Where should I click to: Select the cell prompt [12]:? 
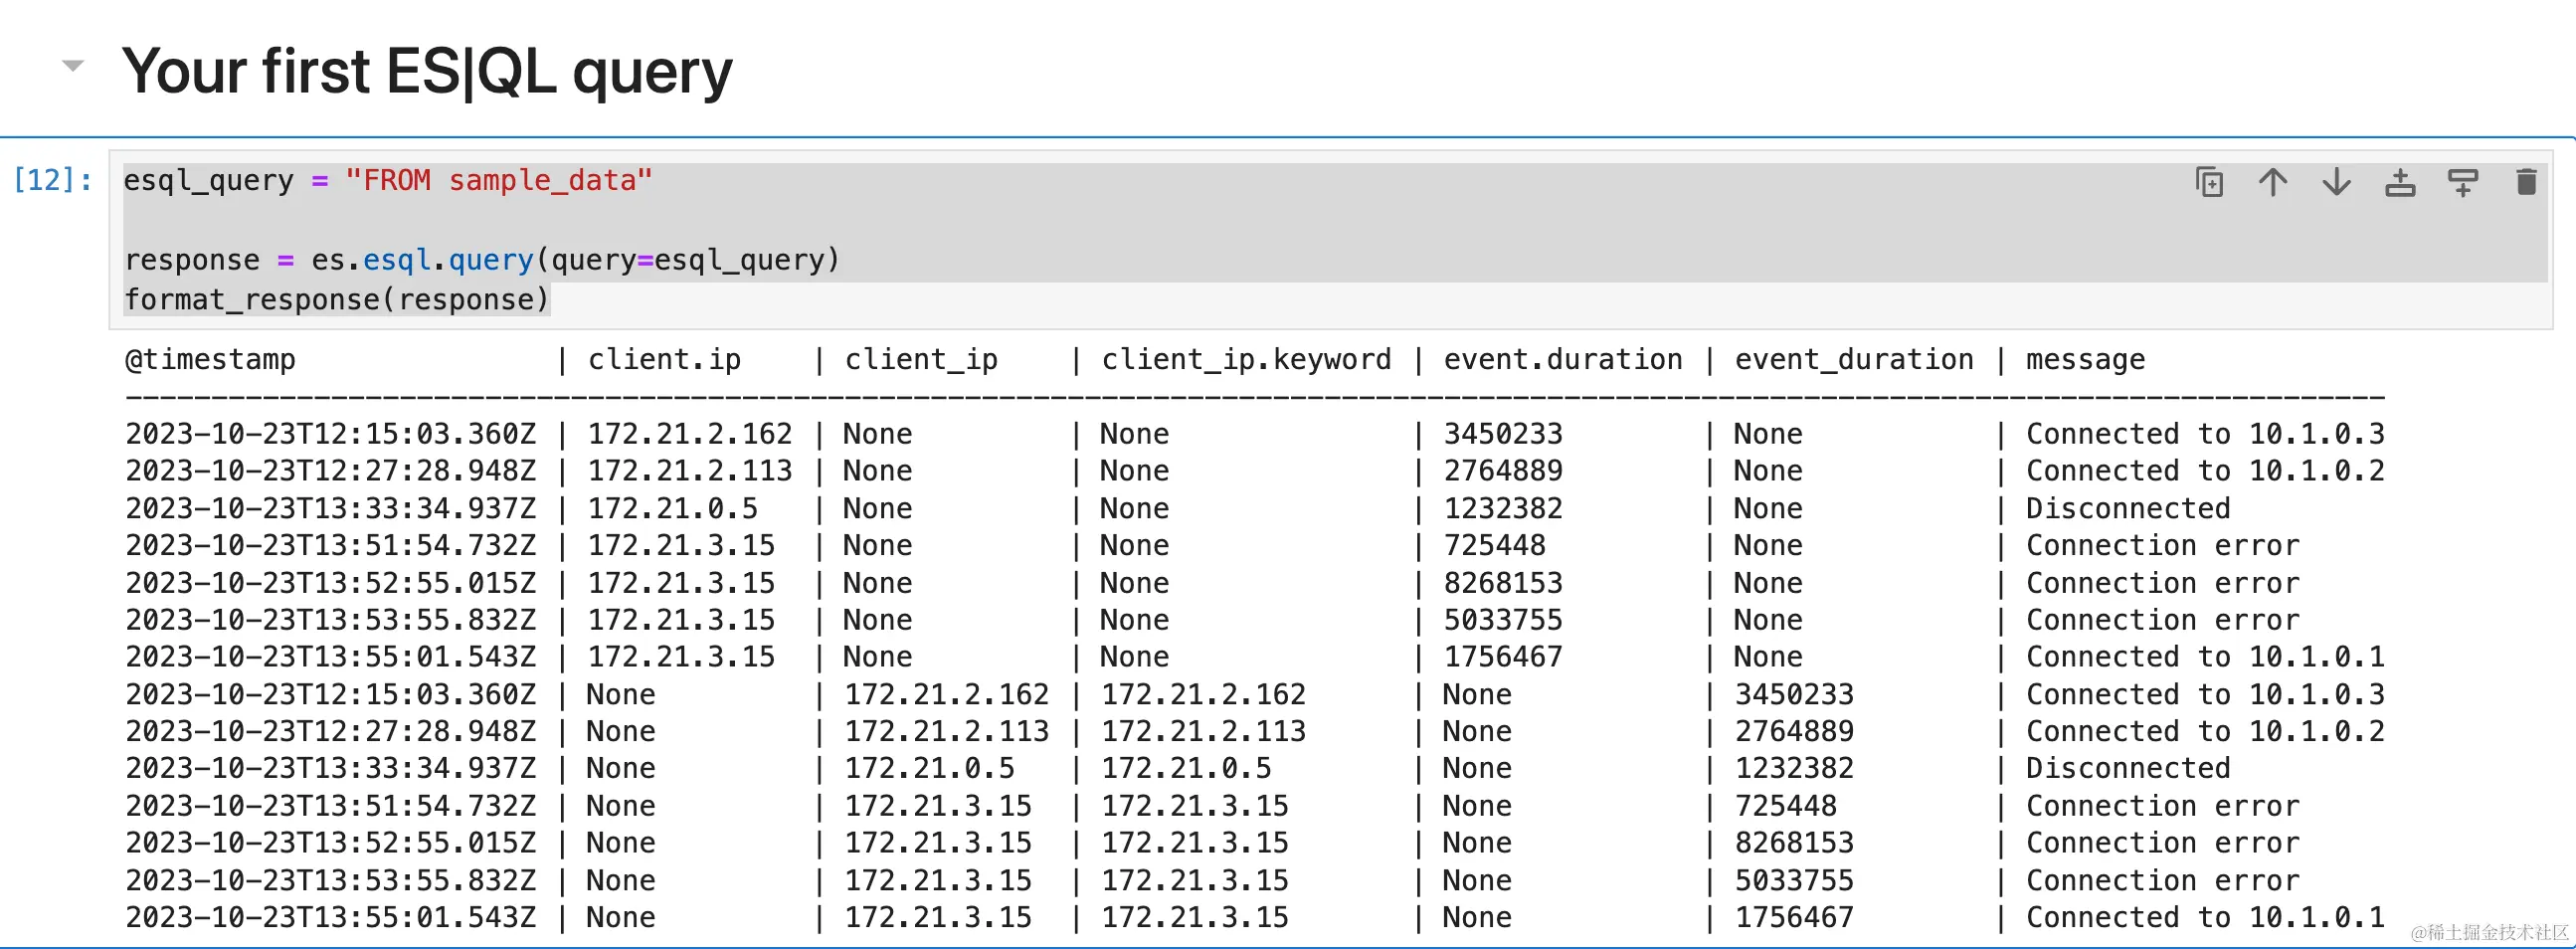click(53, 180)
